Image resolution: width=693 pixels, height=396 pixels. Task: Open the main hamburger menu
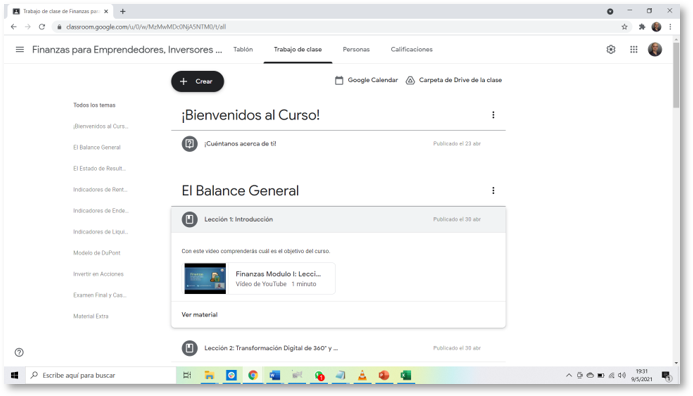pos(19,50)
